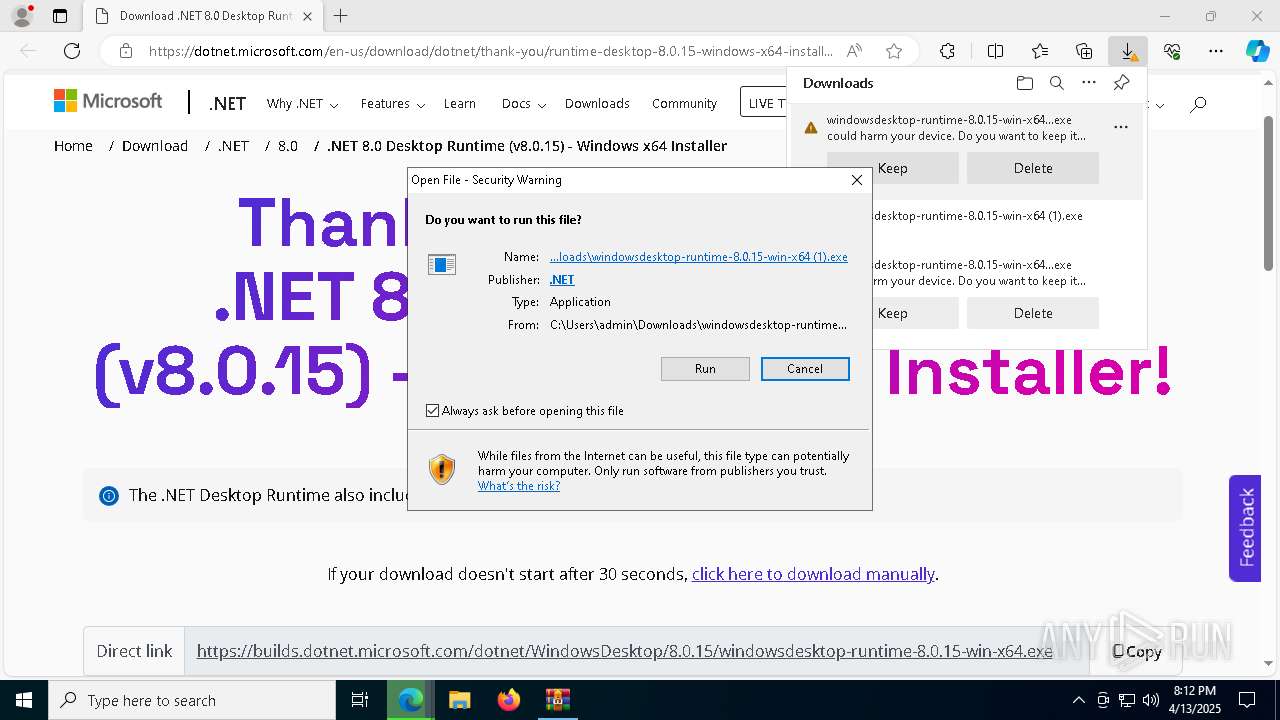Open the Favorites list icon
1280x720 pixels.
[x=1040, y=51]
